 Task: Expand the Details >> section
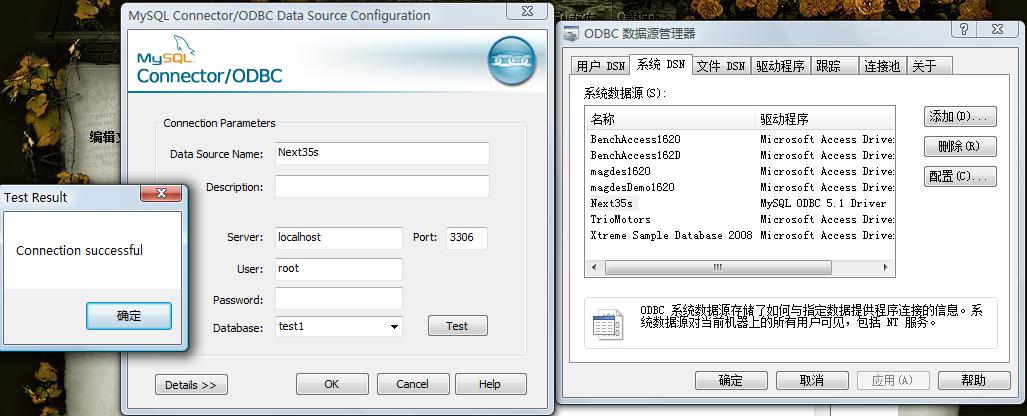pos(191,385)
